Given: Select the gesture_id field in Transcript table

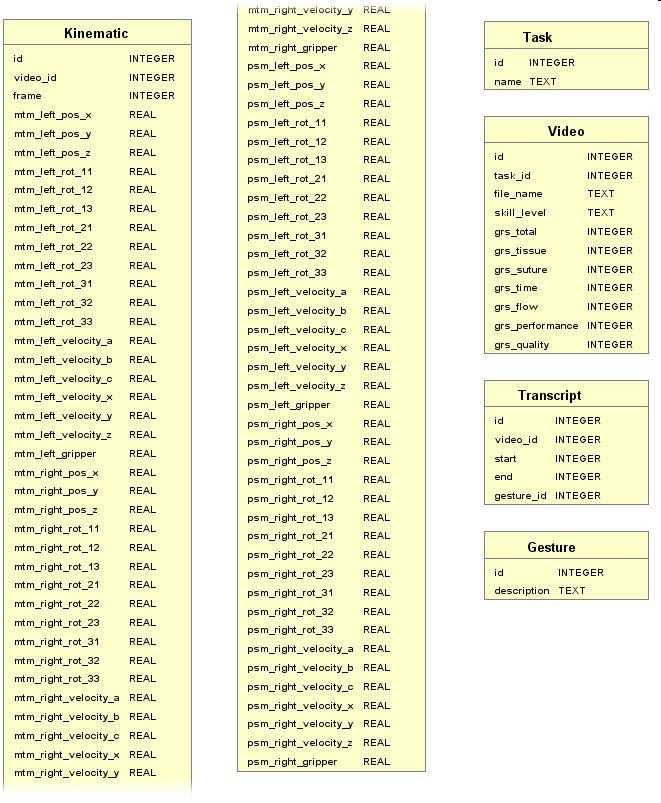Looking at the screenshot, I should pos(566,495).
